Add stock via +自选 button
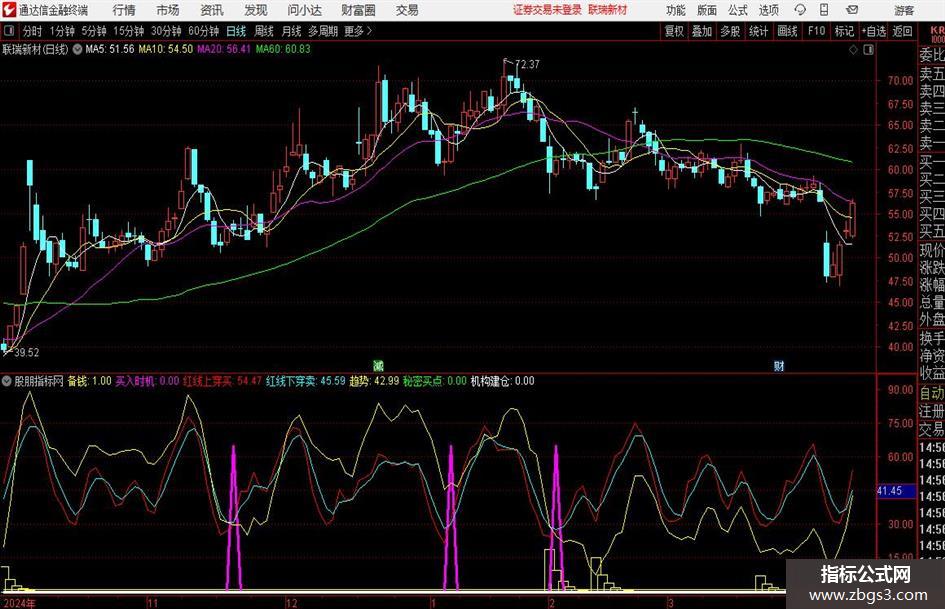Image resolution: width=945 pixels, height=609 pixels. (x=874, y=31)
